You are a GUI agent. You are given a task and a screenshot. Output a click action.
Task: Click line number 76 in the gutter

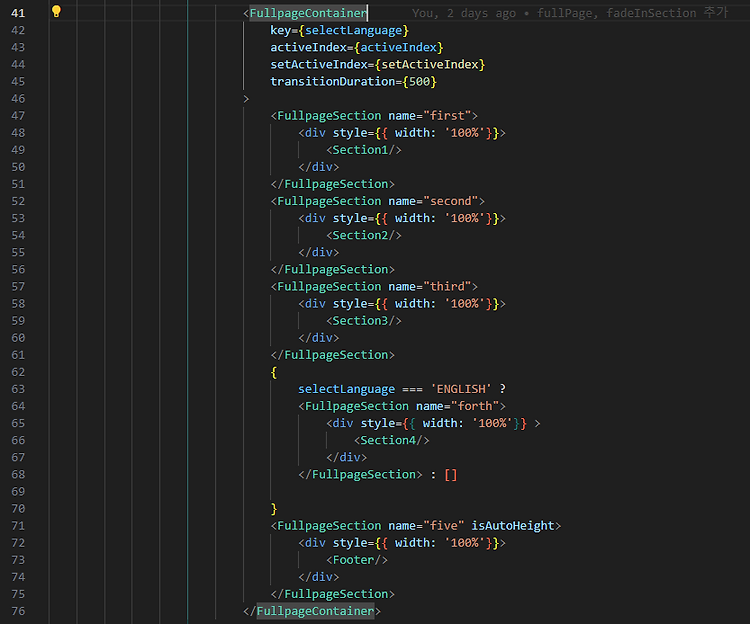tap(18, 611)
